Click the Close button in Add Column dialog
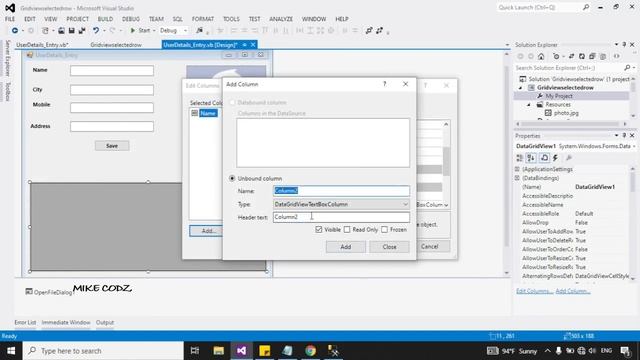Screen dimensions: 640x360 [x=389, y=247]
